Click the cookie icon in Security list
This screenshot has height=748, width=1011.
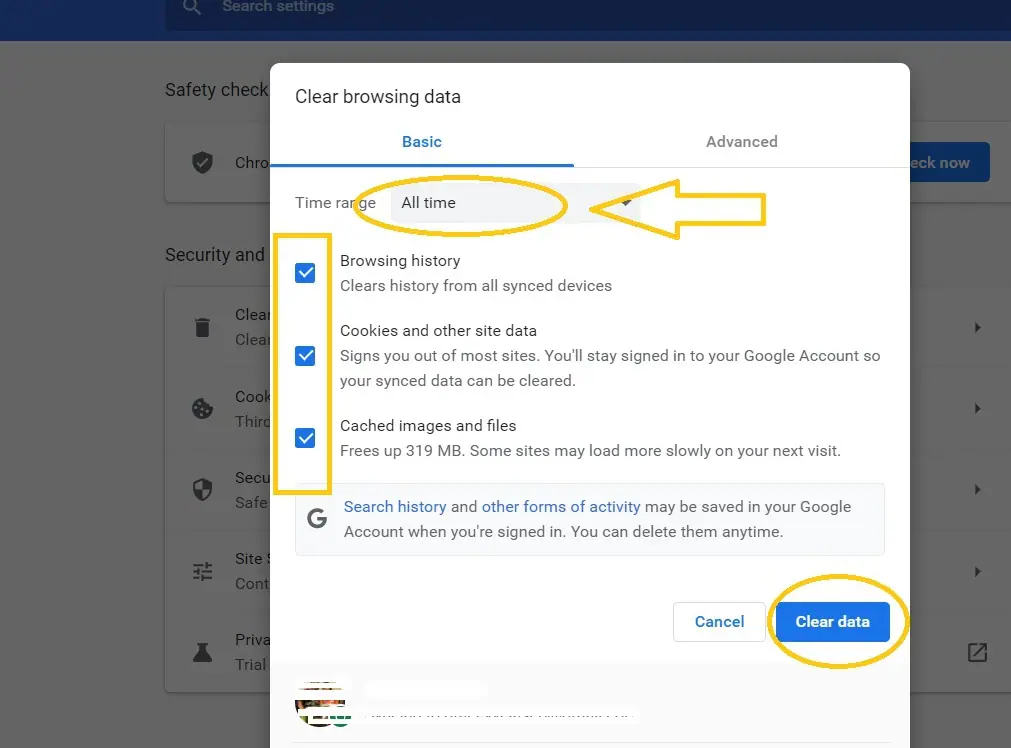tap(202, 408)
